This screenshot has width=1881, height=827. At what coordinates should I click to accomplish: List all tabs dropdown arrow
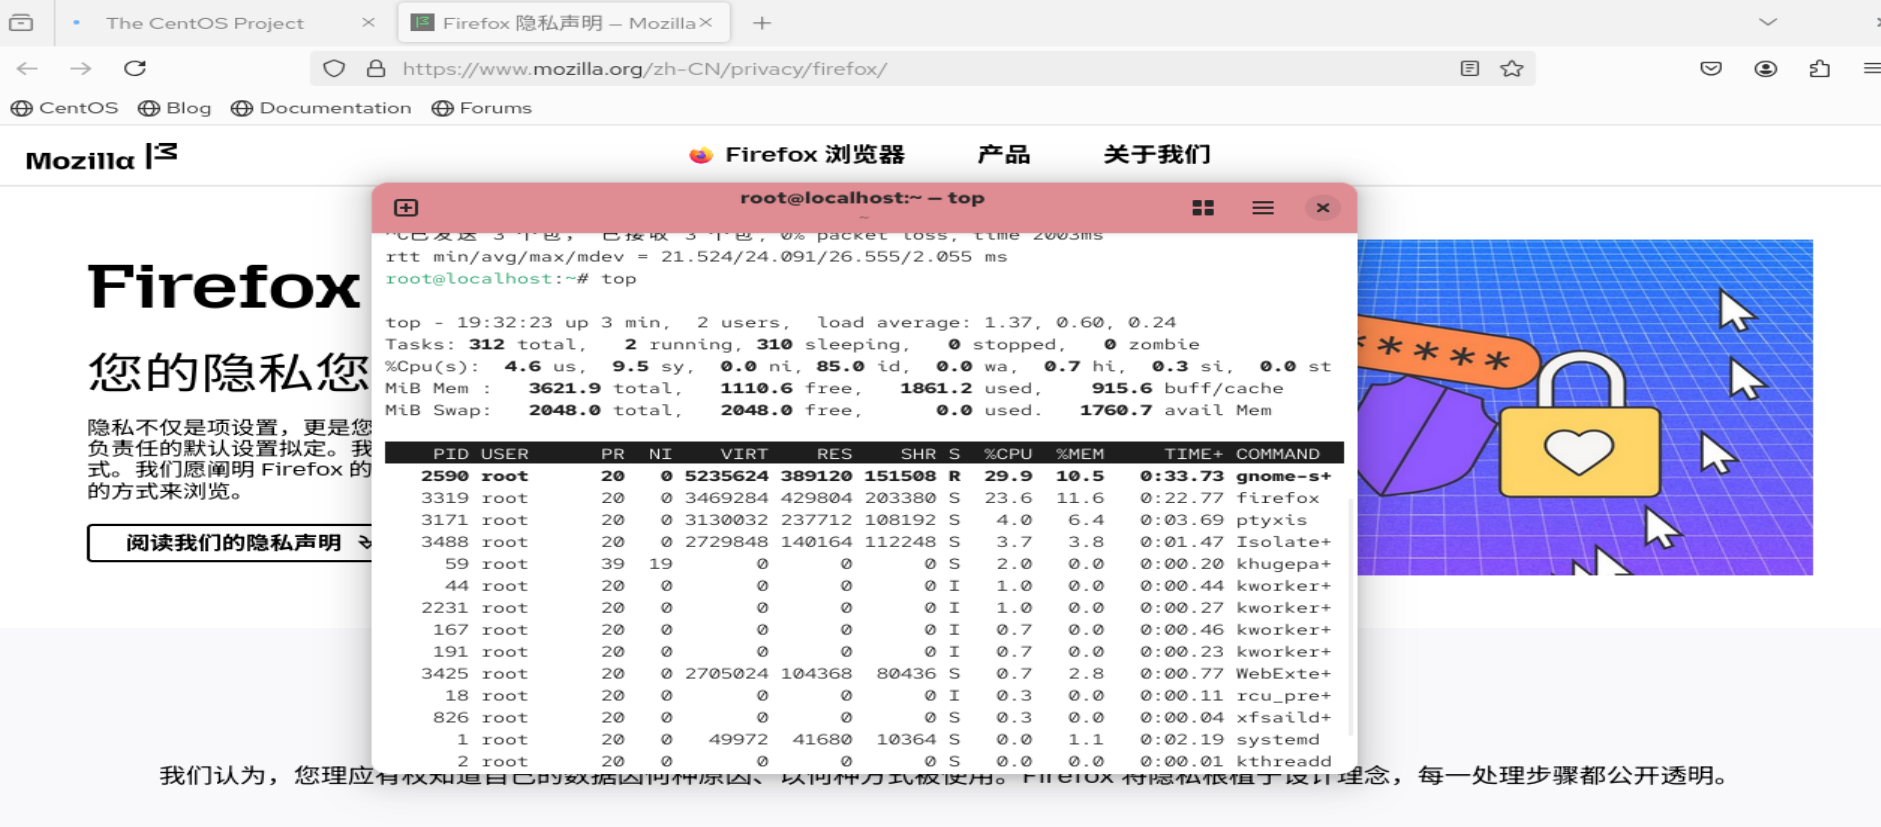pos(1768,22)
